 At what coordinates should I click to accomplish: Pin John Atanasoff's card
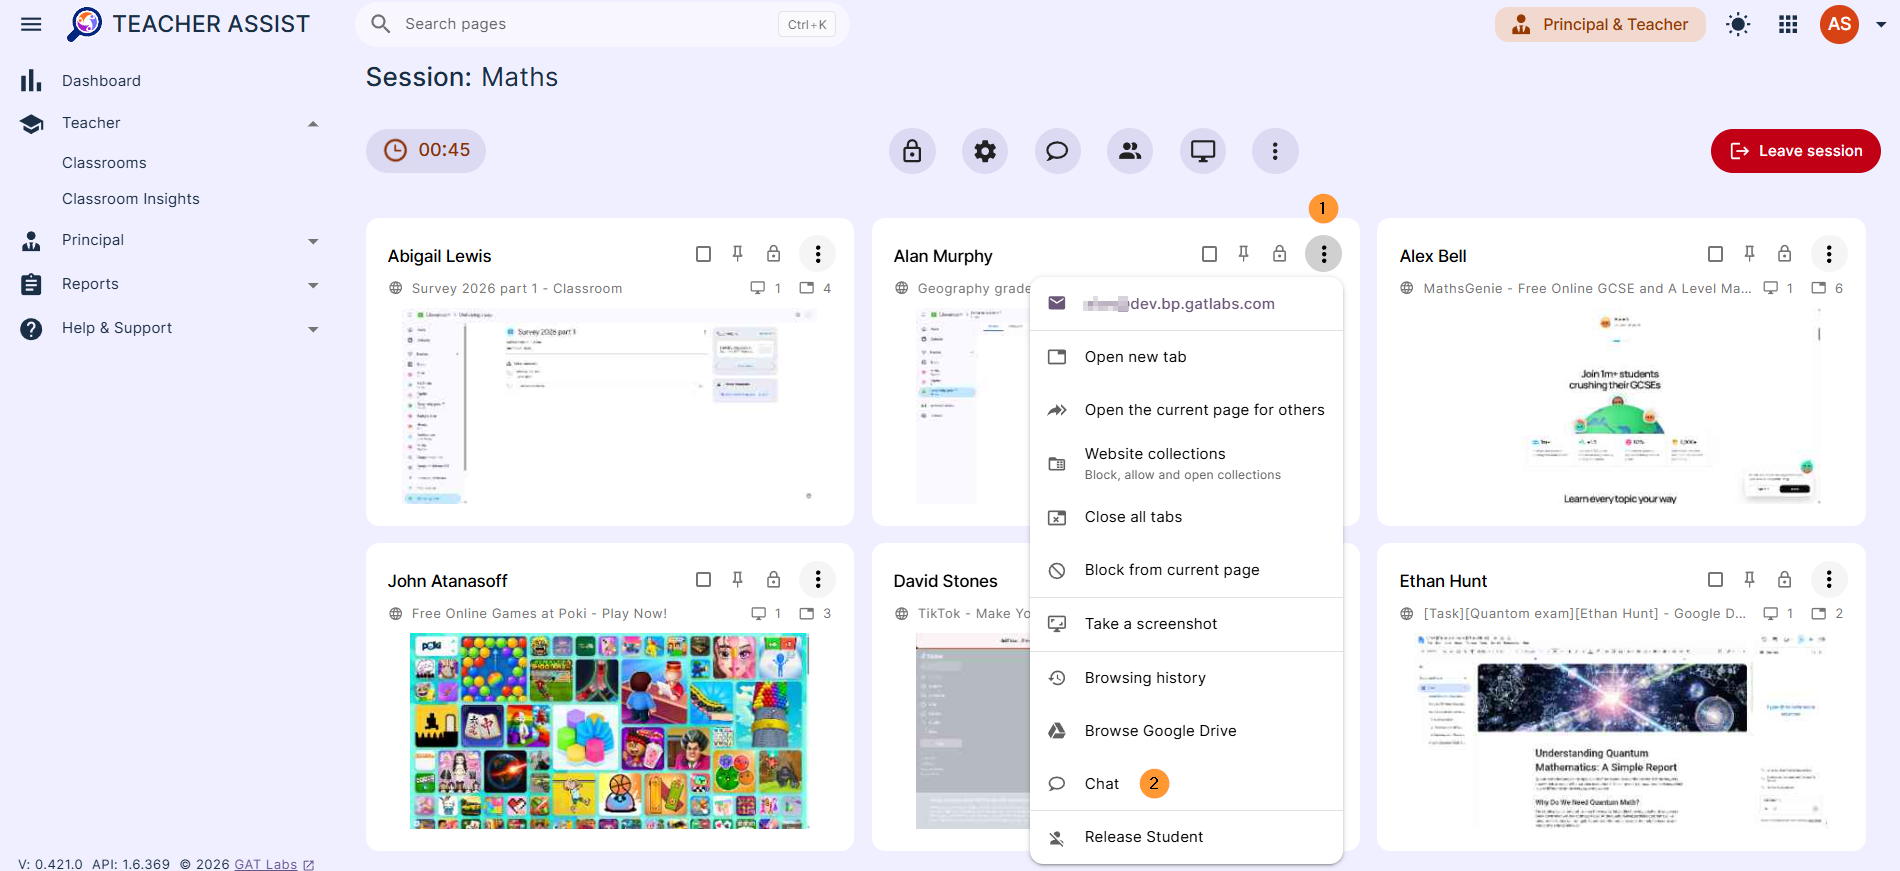click(738, 579)
